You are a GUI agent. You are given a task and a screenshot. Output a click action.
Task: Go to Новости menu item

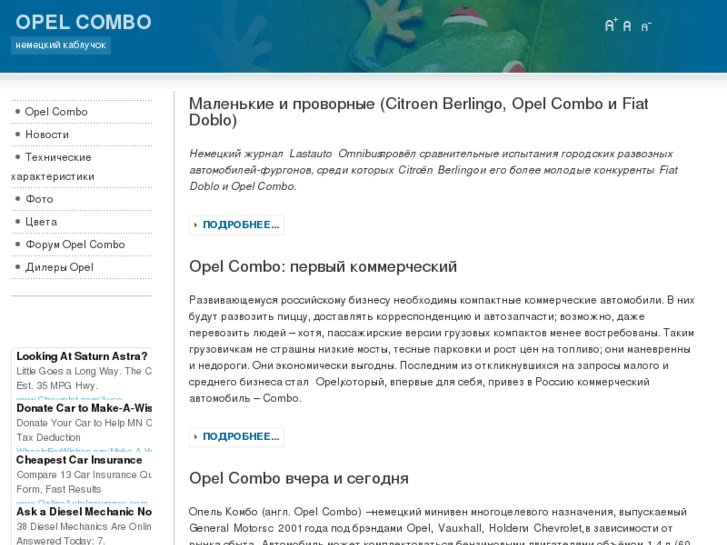(47, 135)
